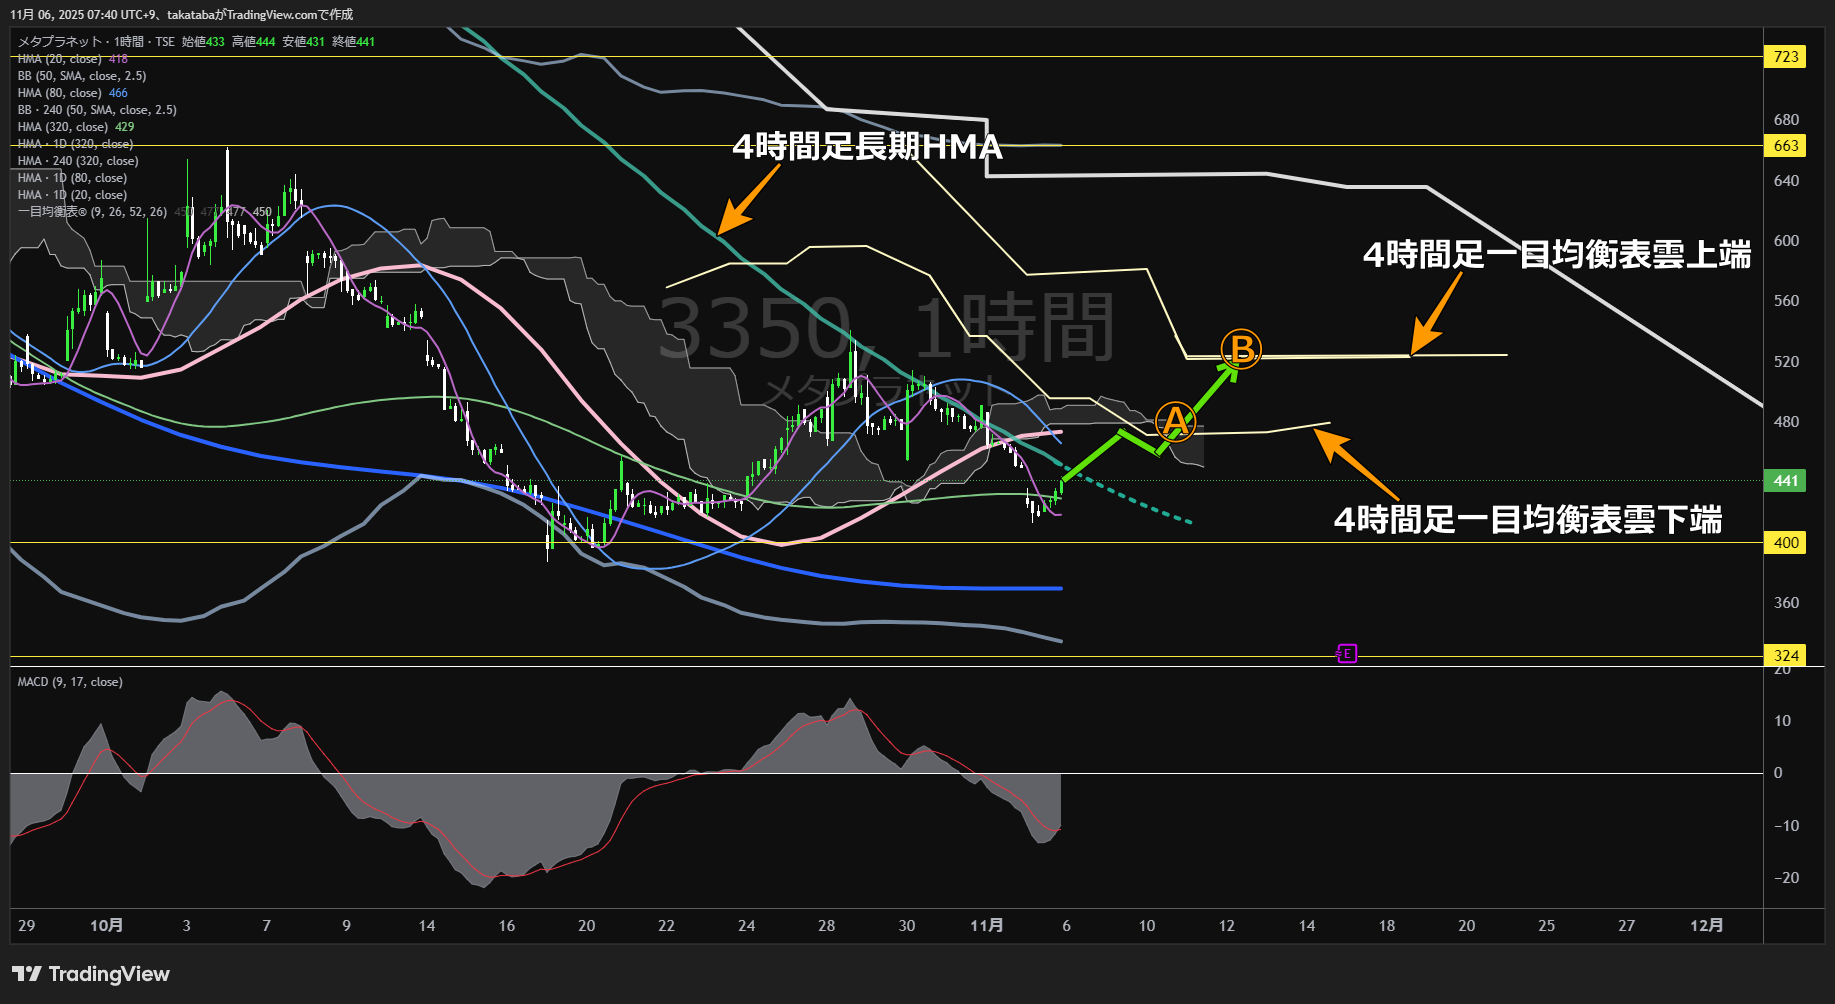Select the HMA · 1D (320, close) legend row
The width and height of the screenshot is (1835, 1004).
pos(75,144)
